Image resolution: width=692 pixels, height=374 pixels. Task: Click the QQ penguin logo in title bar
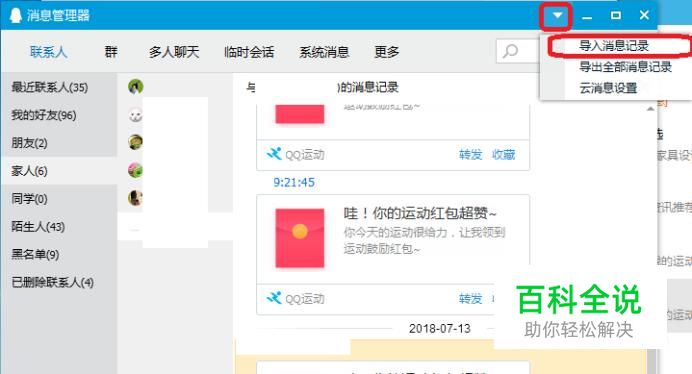(16, 15)
